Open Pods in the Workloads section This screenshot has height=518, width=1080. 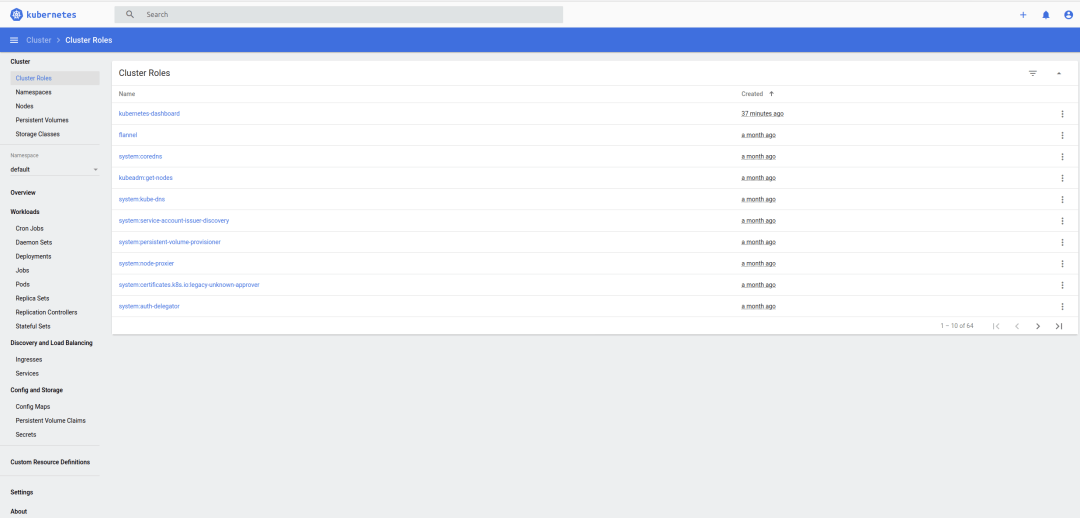pos(22,284)
